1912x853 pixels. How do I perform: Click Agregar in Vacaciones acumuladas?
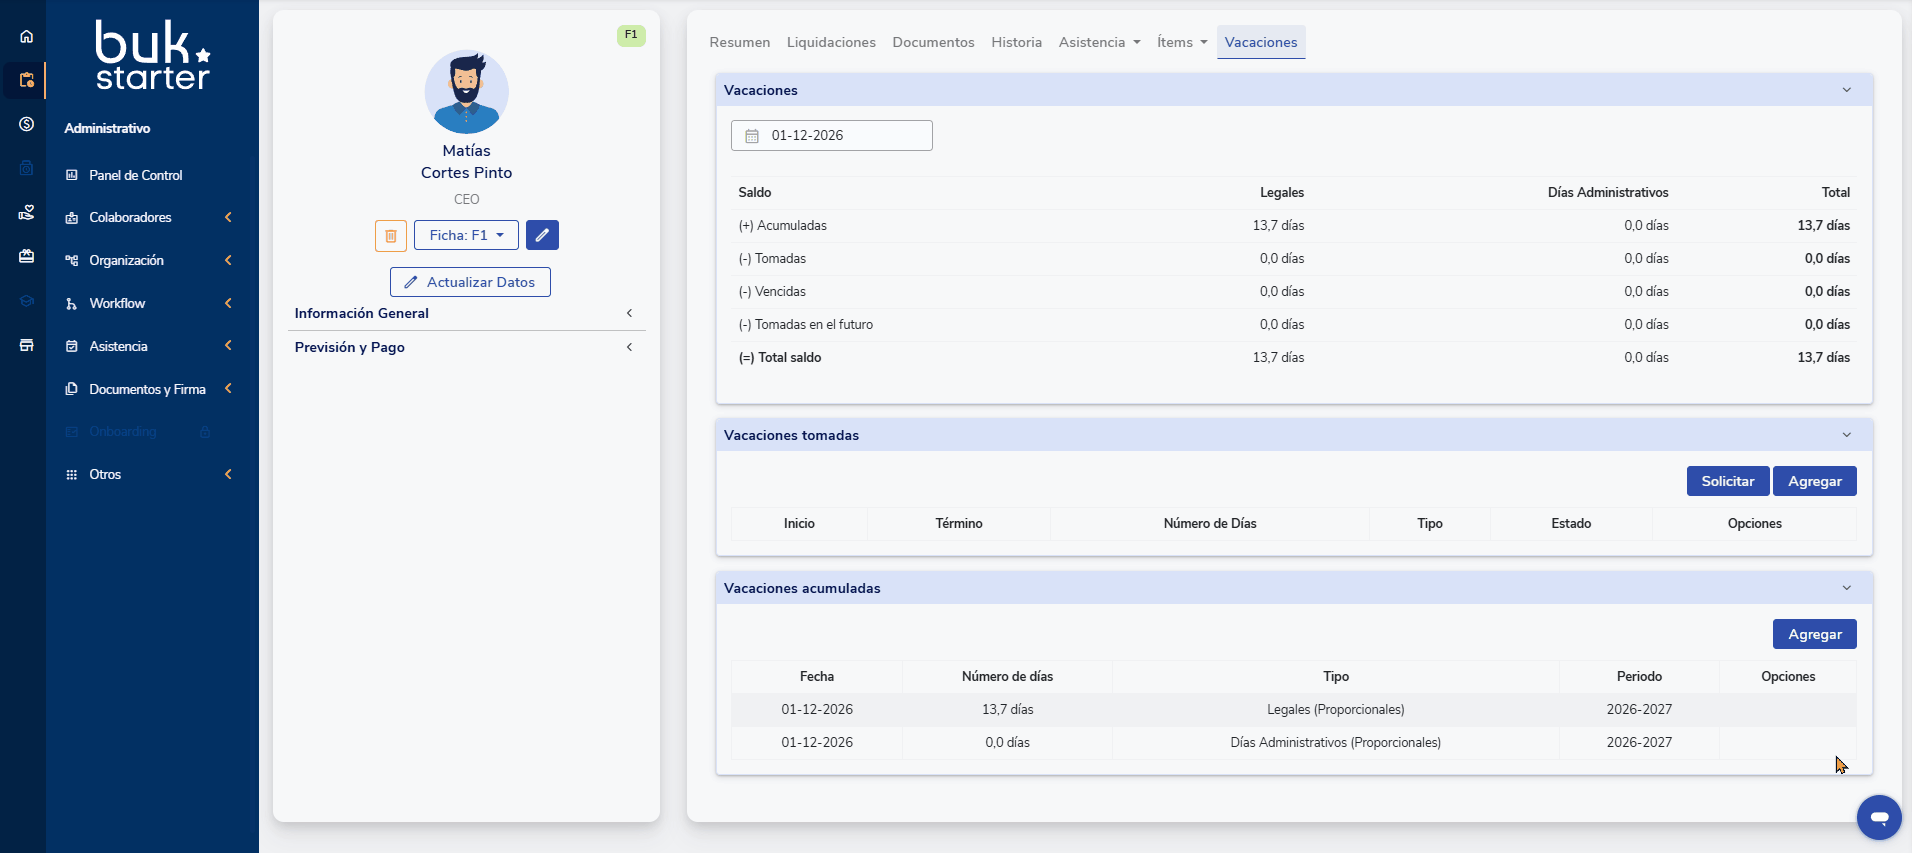[1814, 634]
